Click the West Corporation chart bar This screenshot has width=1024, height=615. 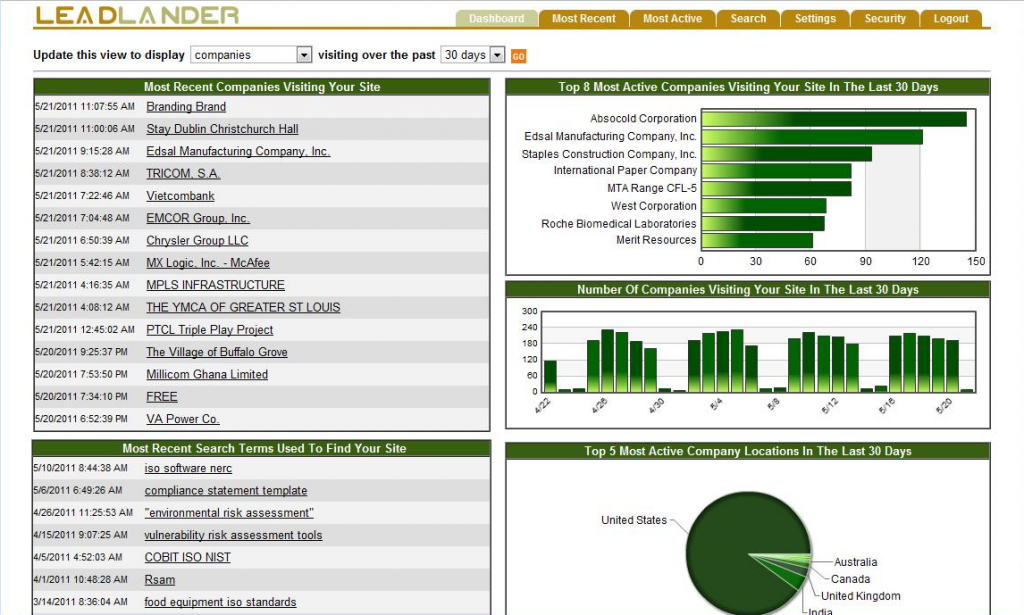(764, 206)
